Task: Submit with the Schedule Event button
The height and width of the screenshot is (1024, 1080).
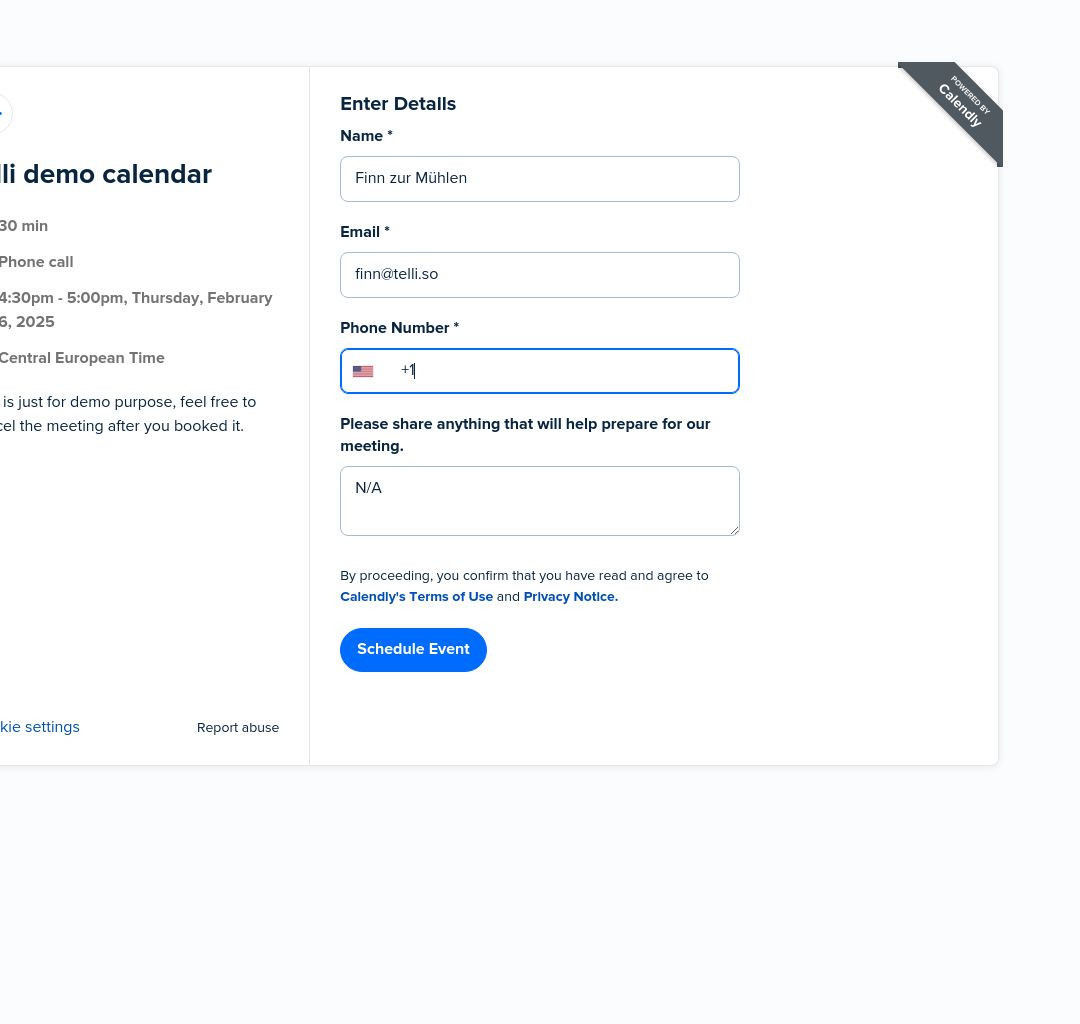Action: point(413,649)
